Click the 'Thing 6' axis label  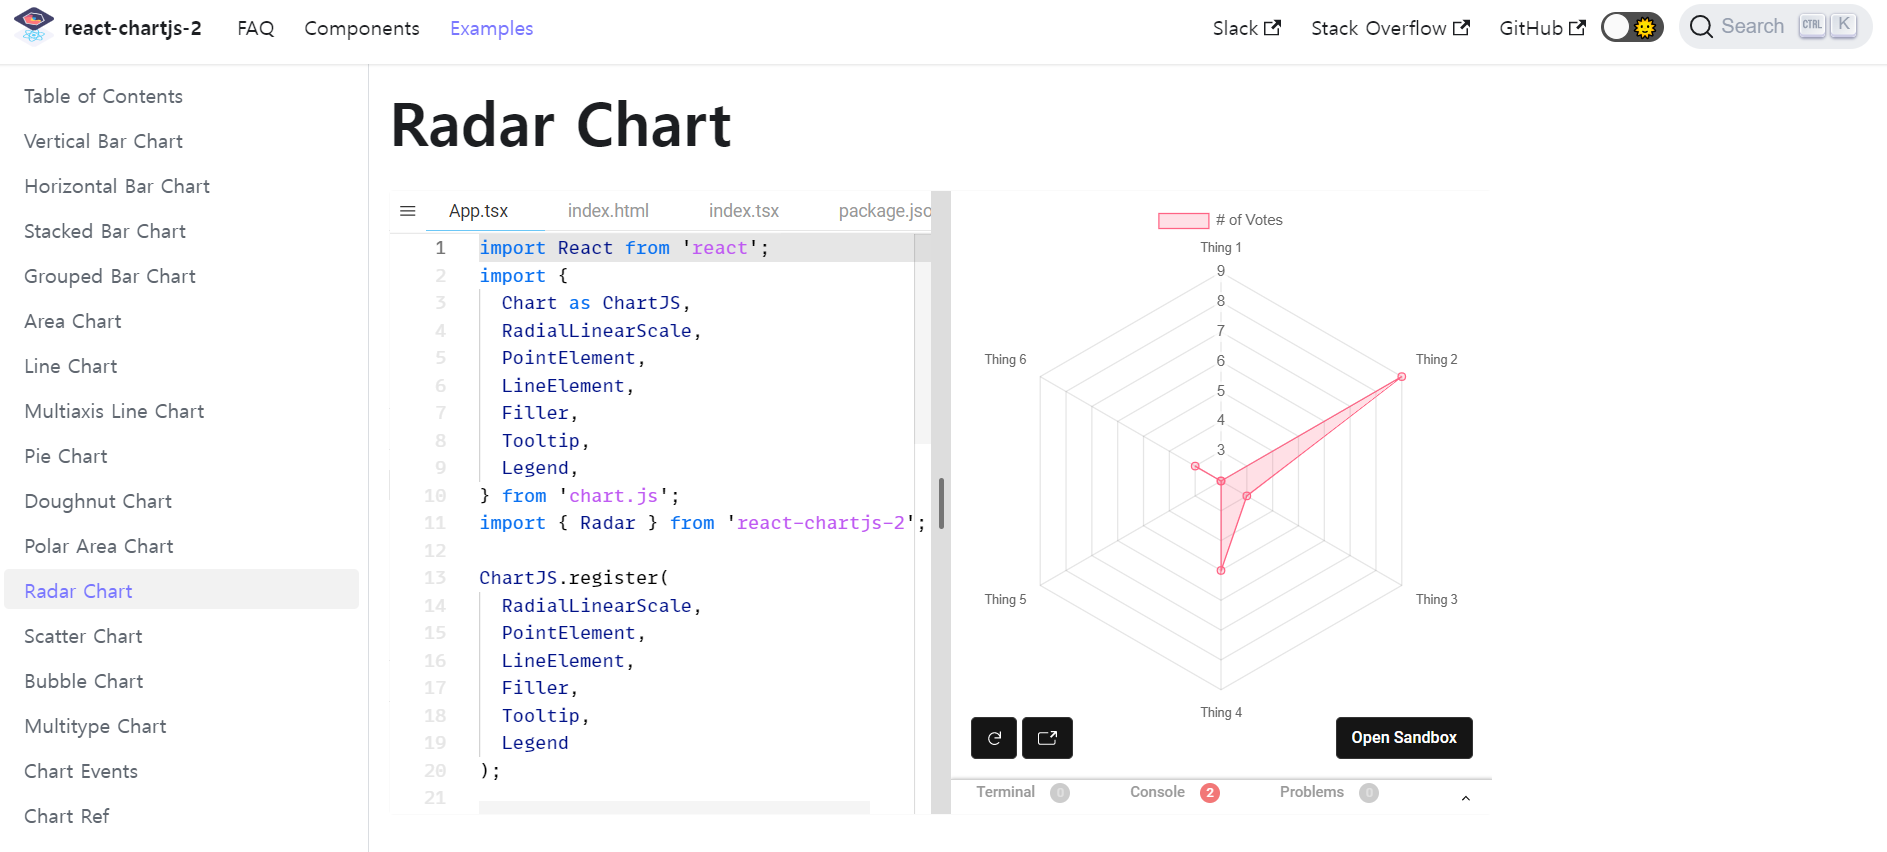click(1005, 359)
